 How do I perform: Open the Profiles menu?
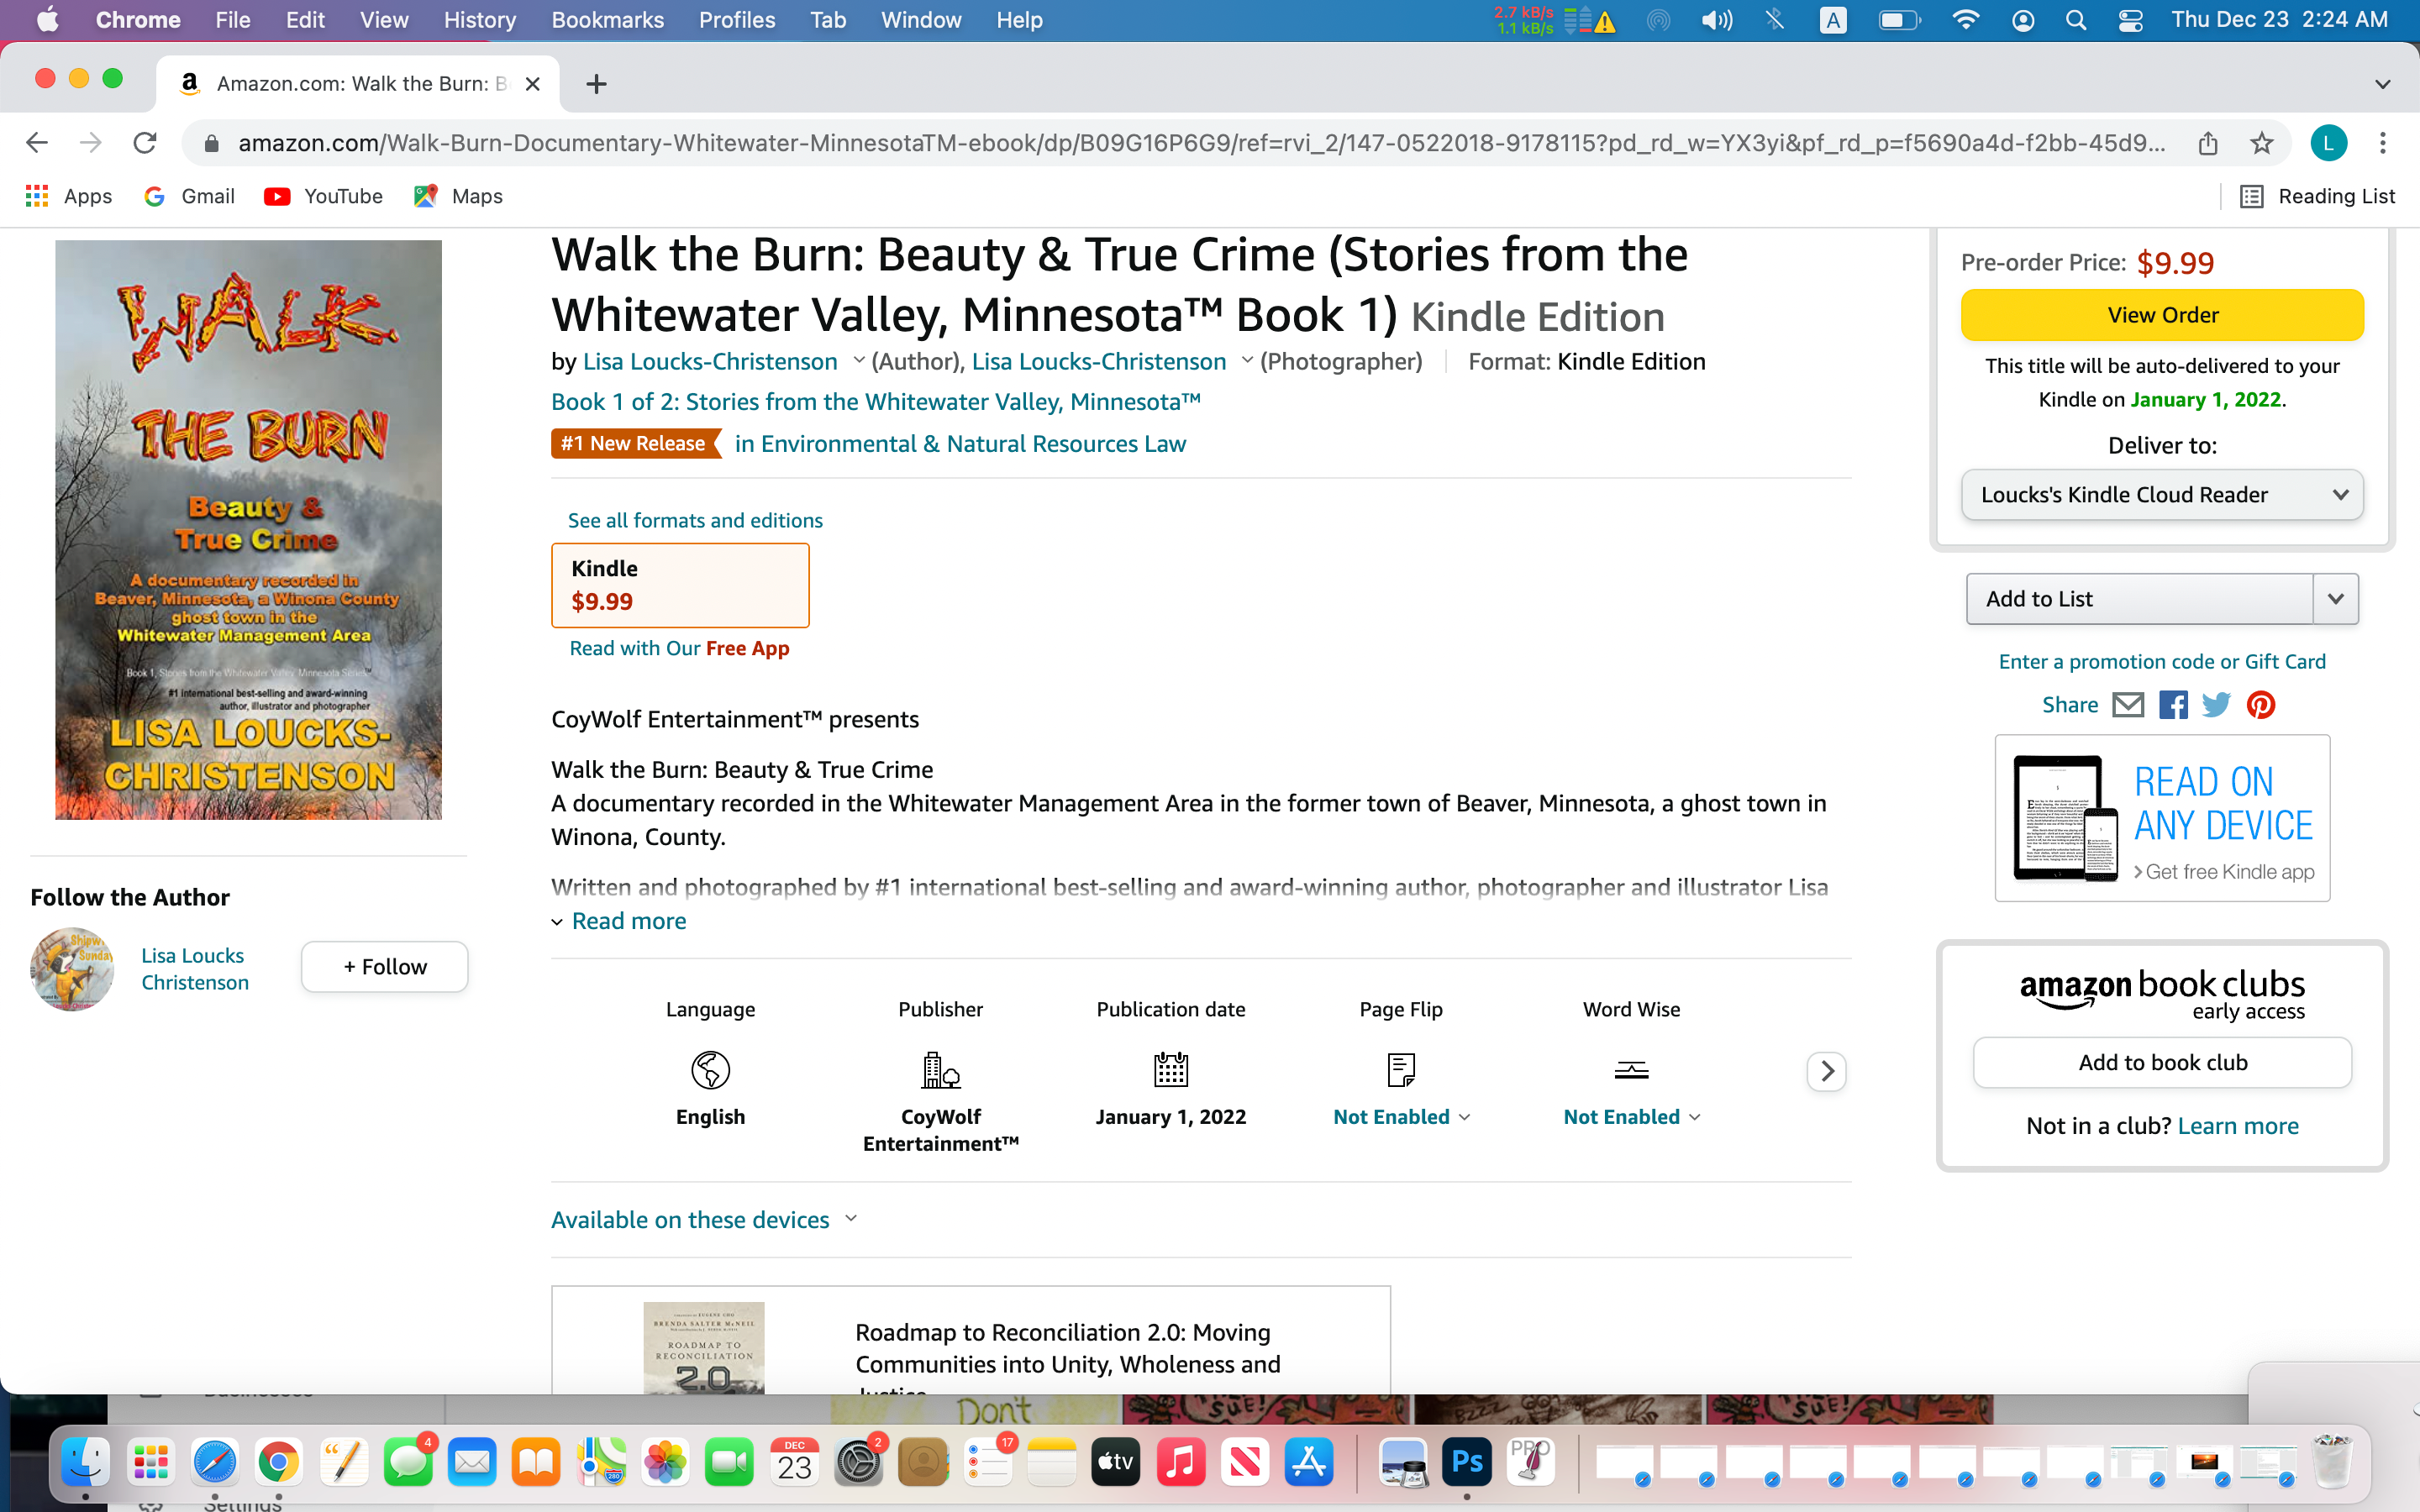(x=737, y=20)
